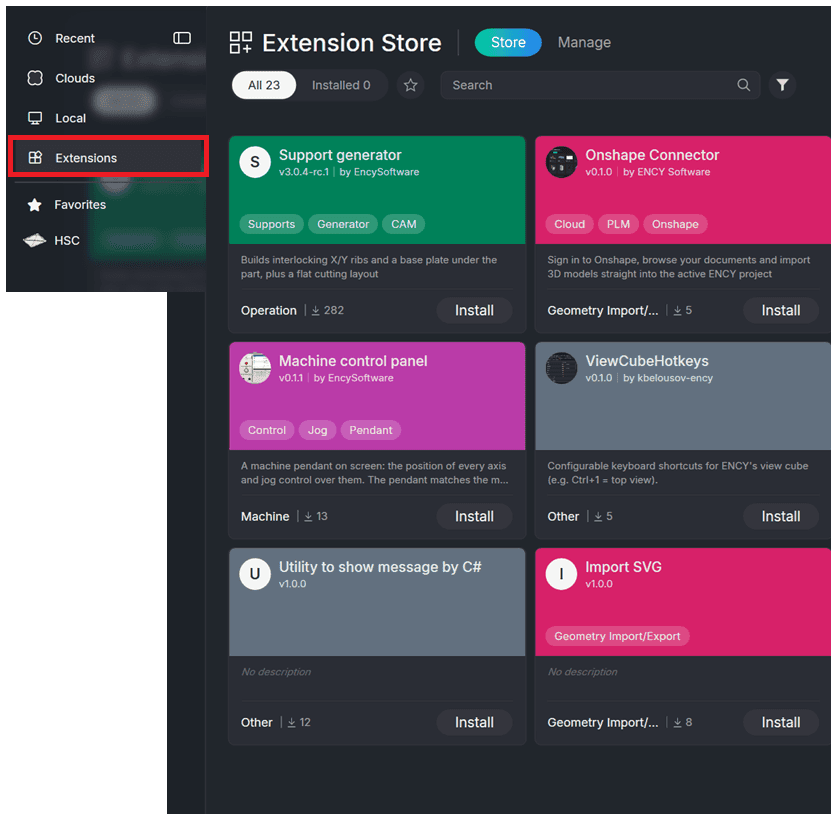This screenshot has width=836, height=814.
Task: Install the ViewCubeHotkeys extension
Action: (x=781, y=516)
